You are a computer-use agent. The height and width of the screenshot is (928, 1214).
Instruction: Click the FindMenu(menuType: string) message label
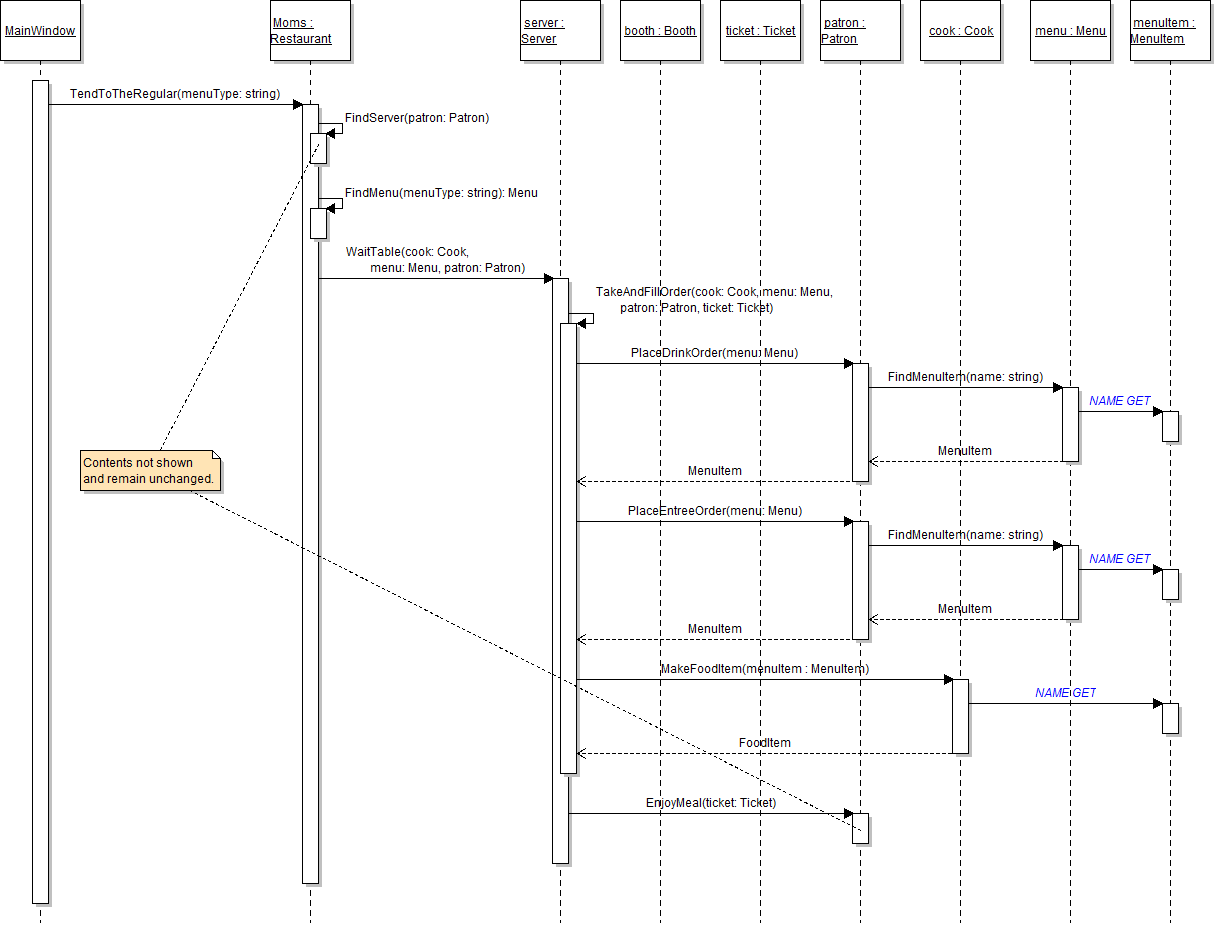(x=441, y=193)
